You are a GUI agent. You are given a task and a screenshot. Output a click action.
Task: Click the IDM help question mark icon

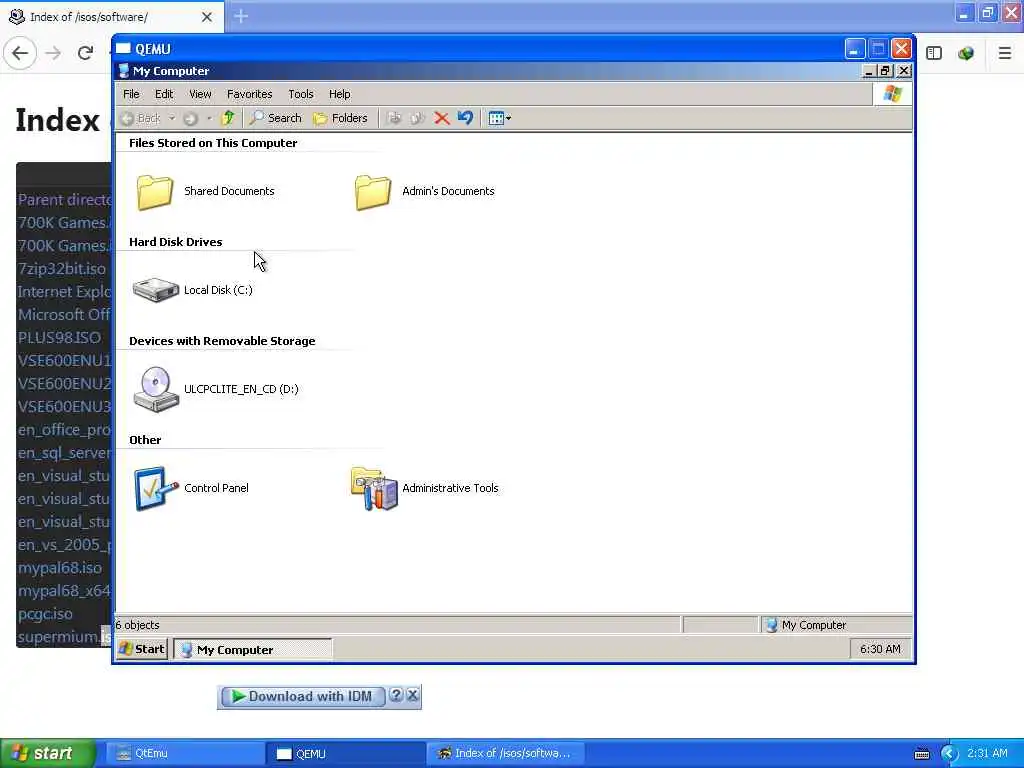pos(396,696)
